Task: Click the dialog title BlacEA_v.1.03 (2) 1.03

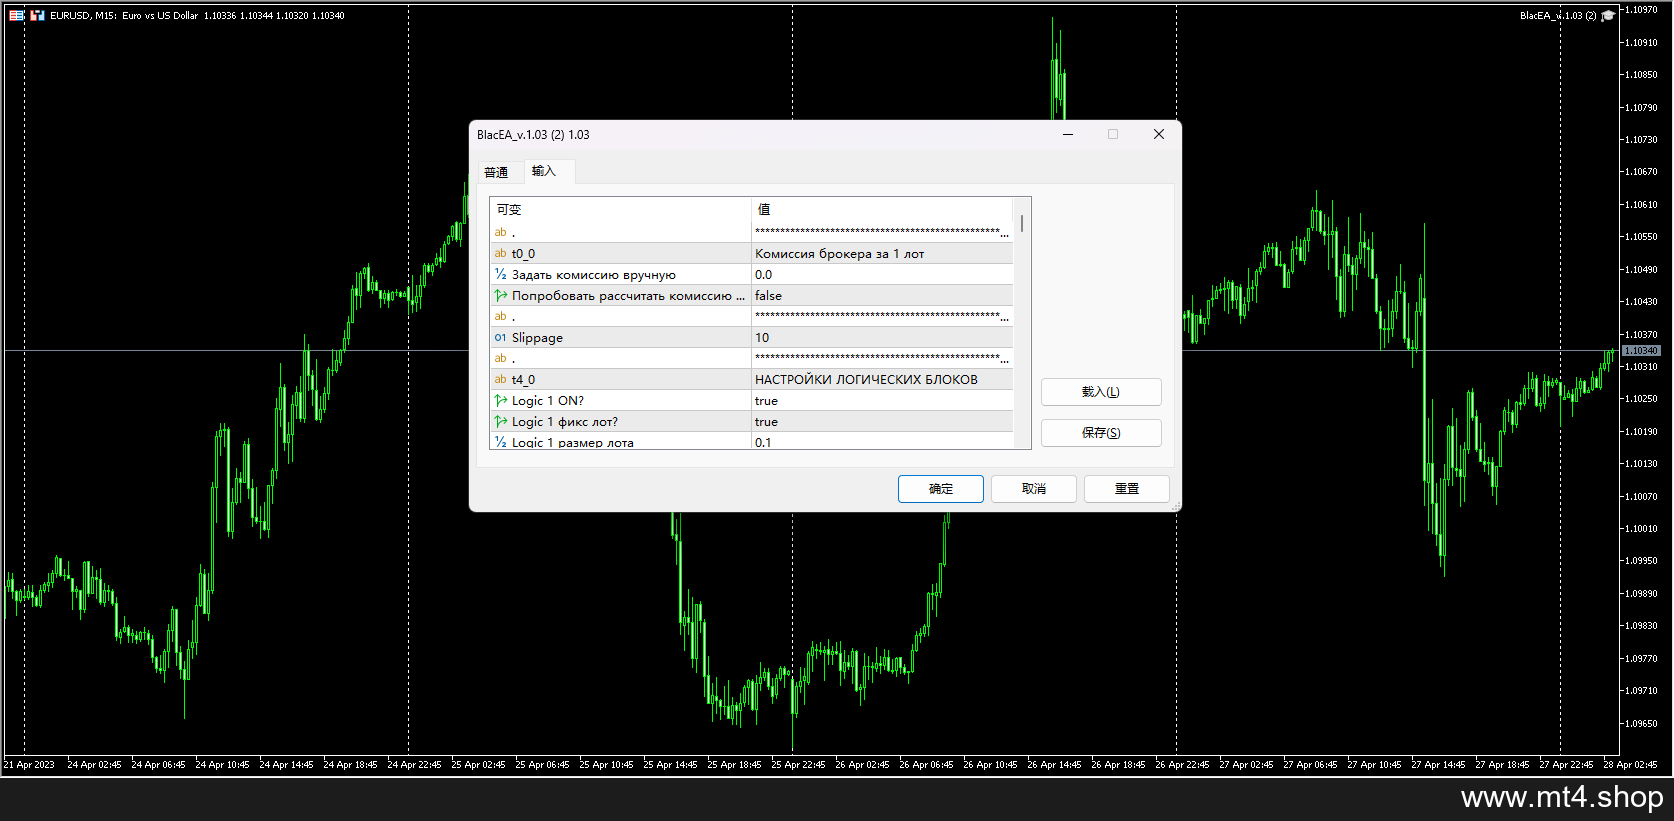Action: 533,135
